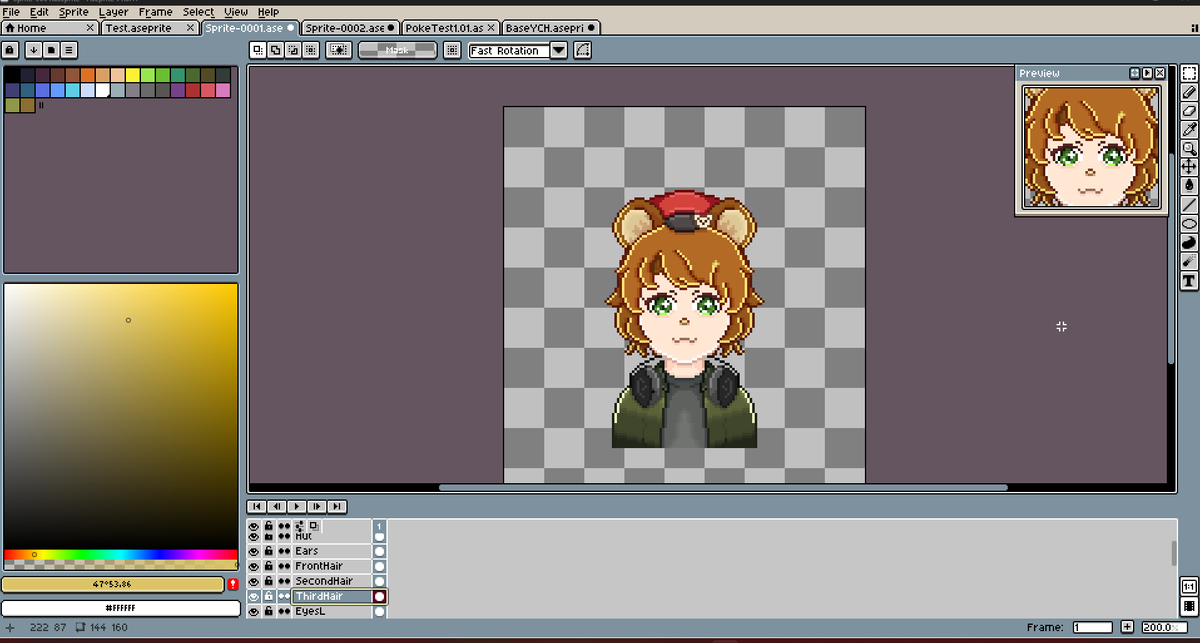Click the rainbow hue slider bar
Viewport: 1200px width, 643px height.
pos(120,554)
